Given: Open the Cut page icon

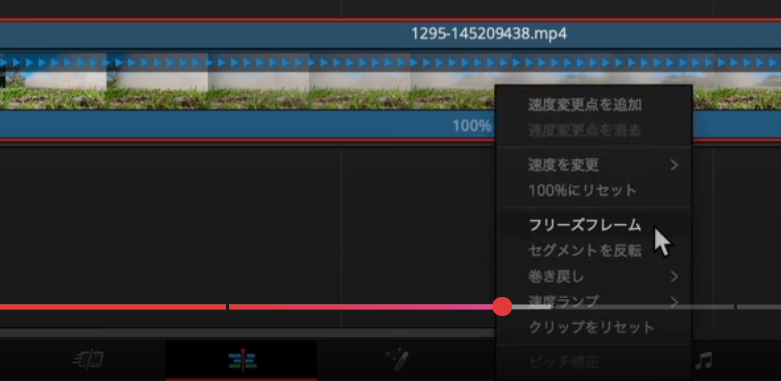Looking at the screenshot, I should click(88, 360).
